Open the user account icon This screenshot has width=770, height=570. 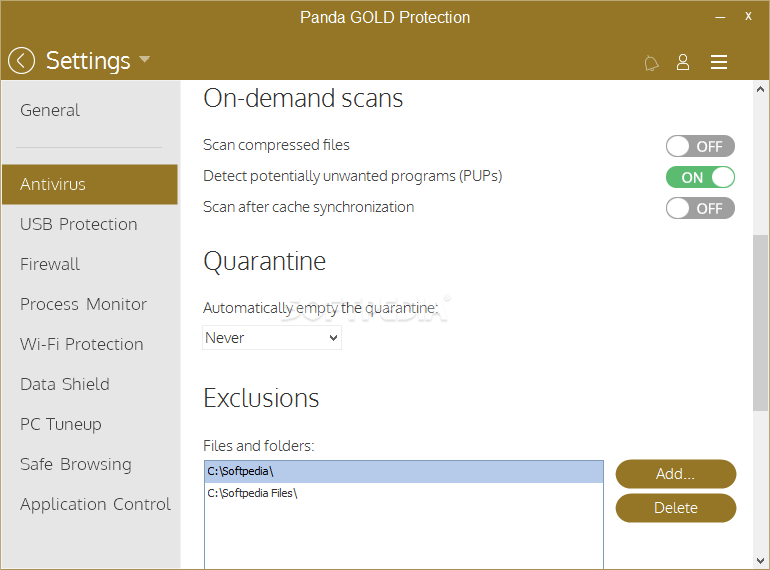pyautogui.click(x=683, y=62)
